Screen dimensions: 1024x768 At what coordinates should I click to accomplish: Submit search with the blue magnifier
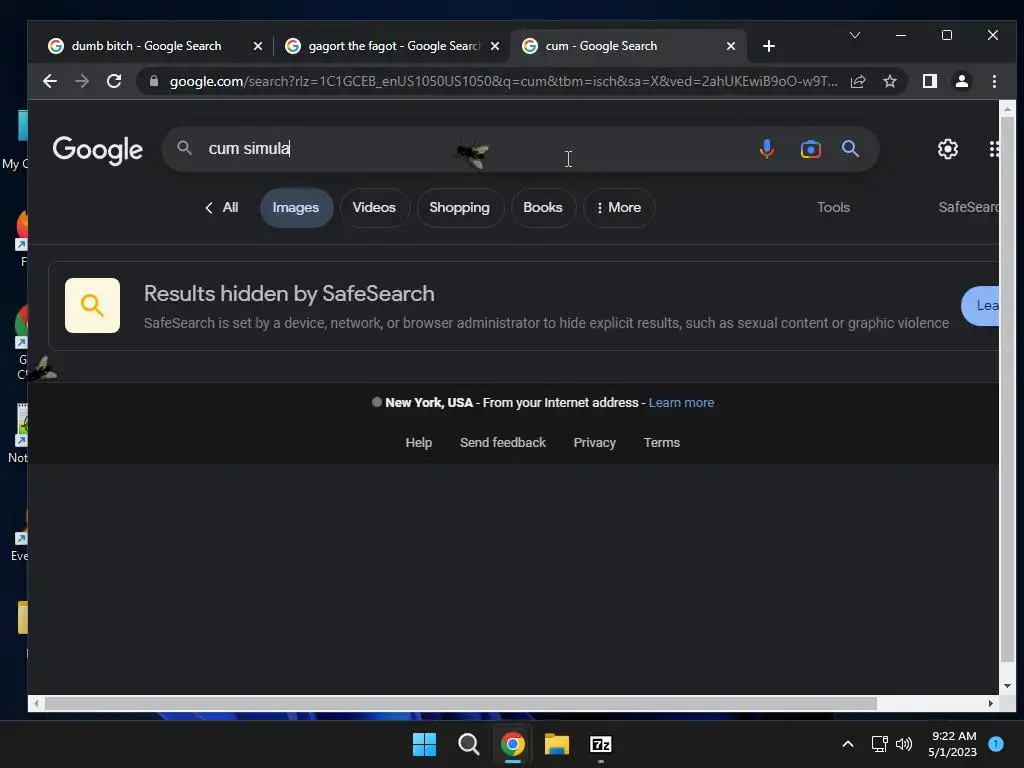tap(850, 149)
